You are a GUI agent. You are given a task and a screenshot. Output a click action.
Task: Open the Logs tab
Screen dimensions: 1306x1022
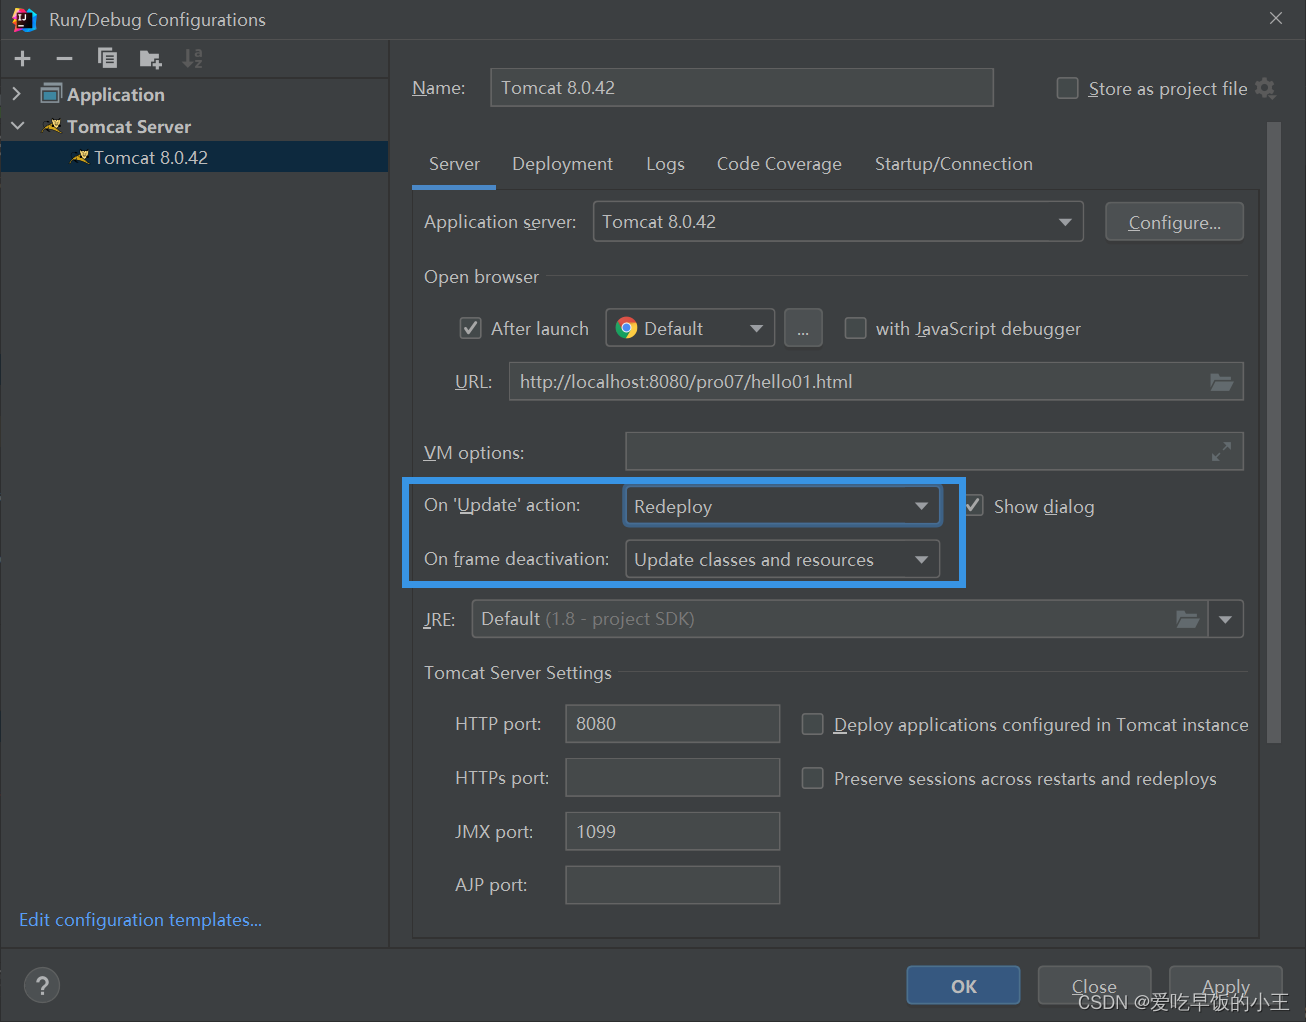665,164
